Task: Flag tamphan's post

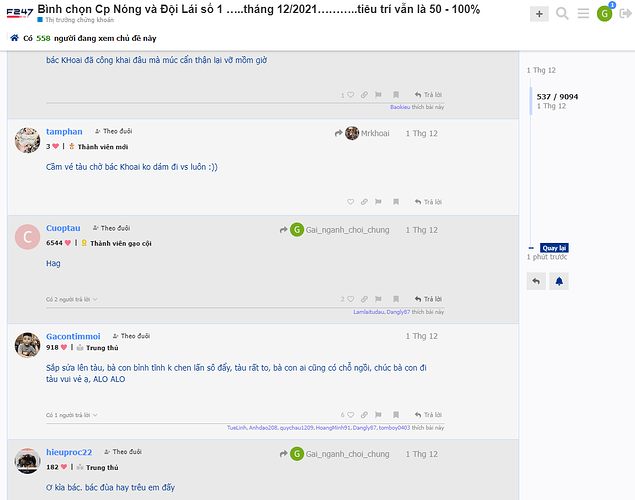Action: click(378, 202)
